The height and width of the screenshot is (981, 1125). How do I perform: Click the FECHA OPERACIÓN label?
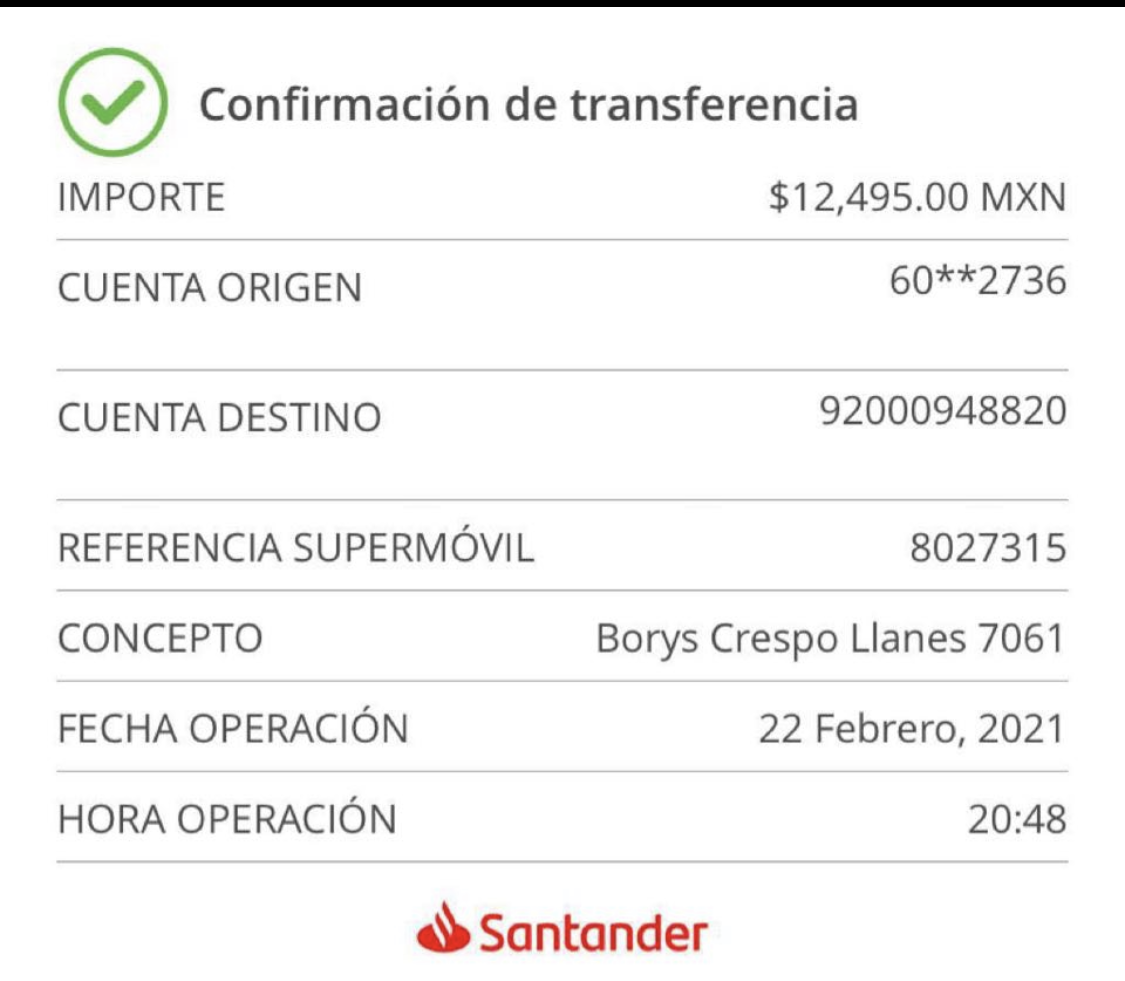[x=233, y=726]
